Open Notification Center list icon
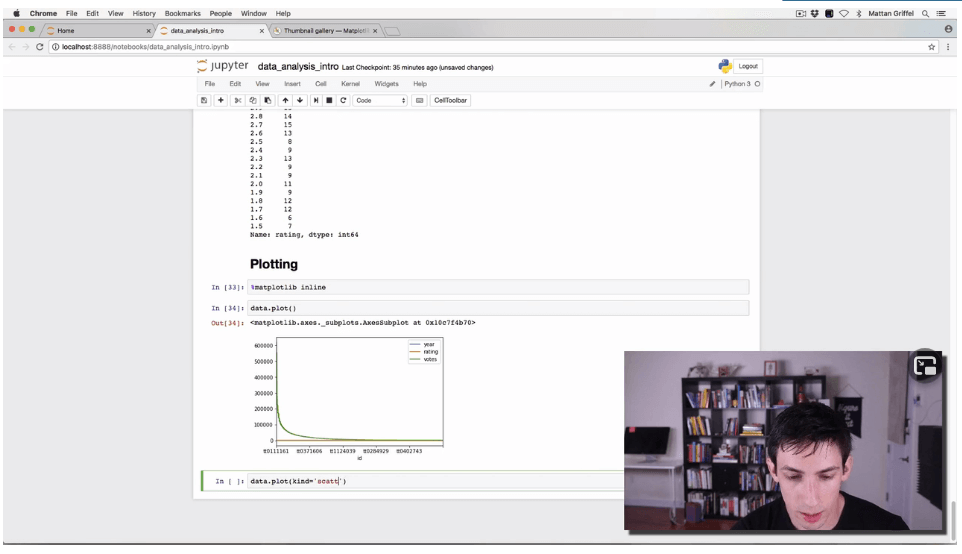Viewport: 962px width, 554px height. coord(941,13)
